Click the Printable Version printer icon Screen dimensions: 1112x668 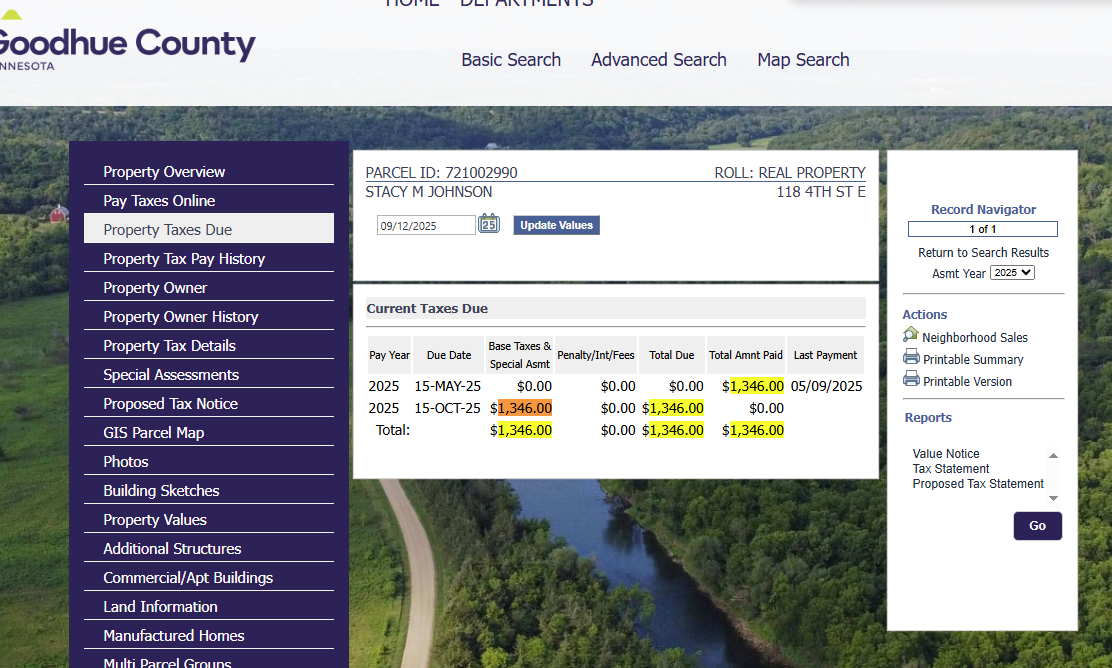click(x=910, y=379)
